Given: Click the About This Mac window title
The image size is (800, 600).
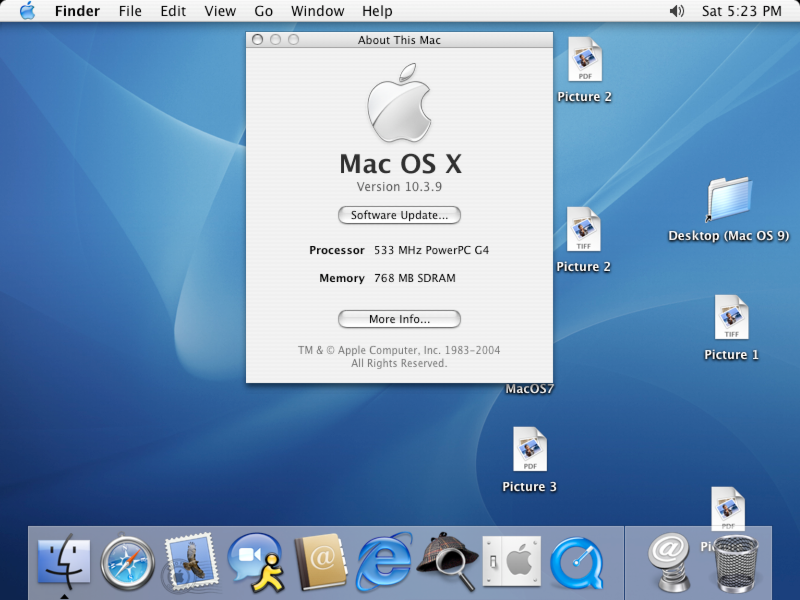Looking at the screenshot, I should tap(399, 40).
